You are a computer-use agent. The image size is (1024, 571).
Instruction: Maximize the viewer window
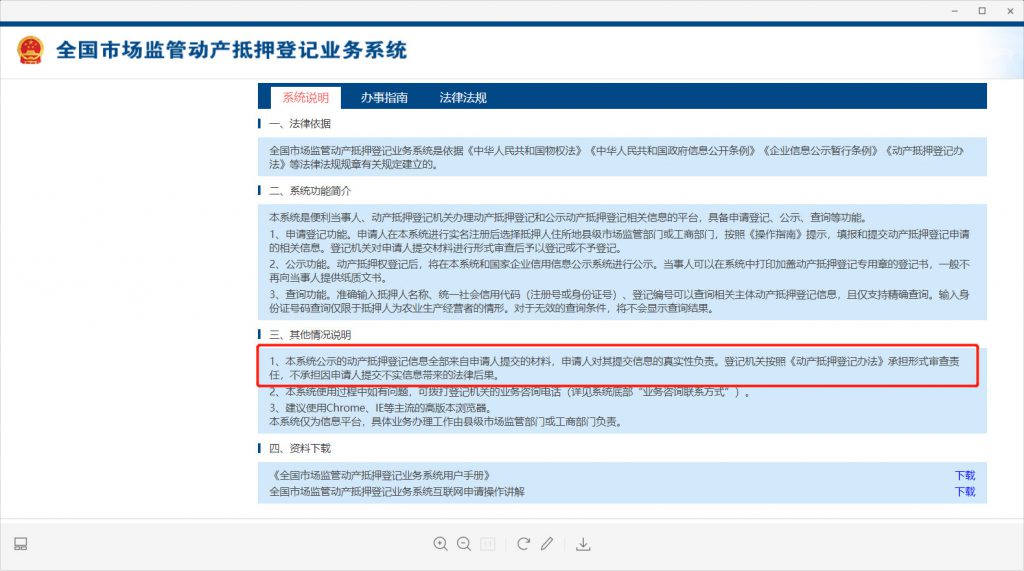[x=982, y=10]
